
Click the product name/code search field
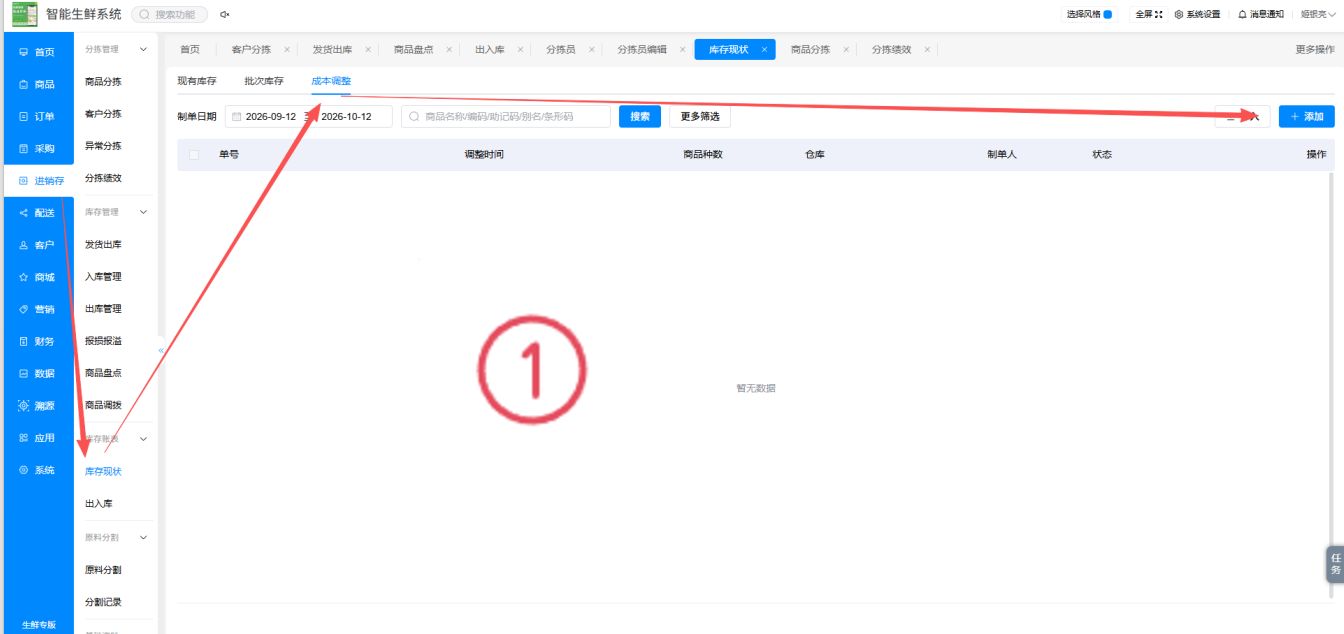click(x=506, y=117)
